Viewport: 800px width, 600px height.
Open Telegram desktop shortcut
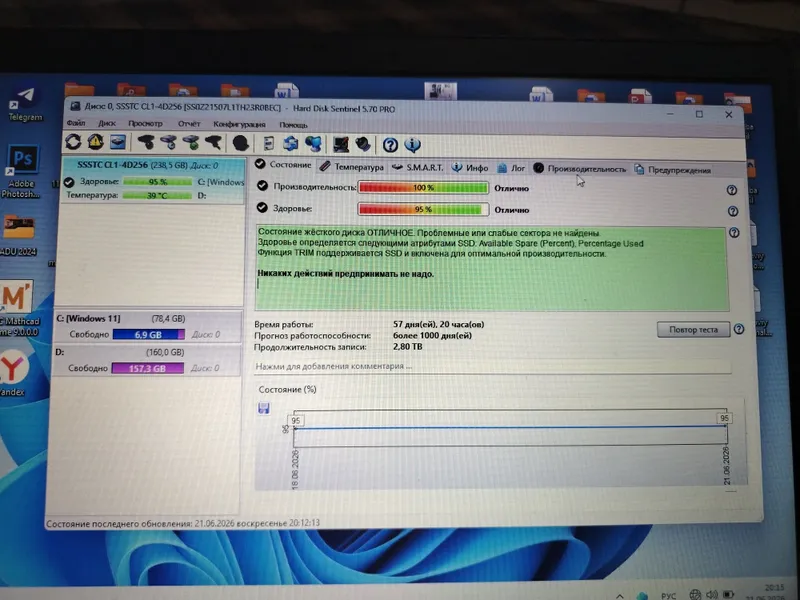(25, 104)
